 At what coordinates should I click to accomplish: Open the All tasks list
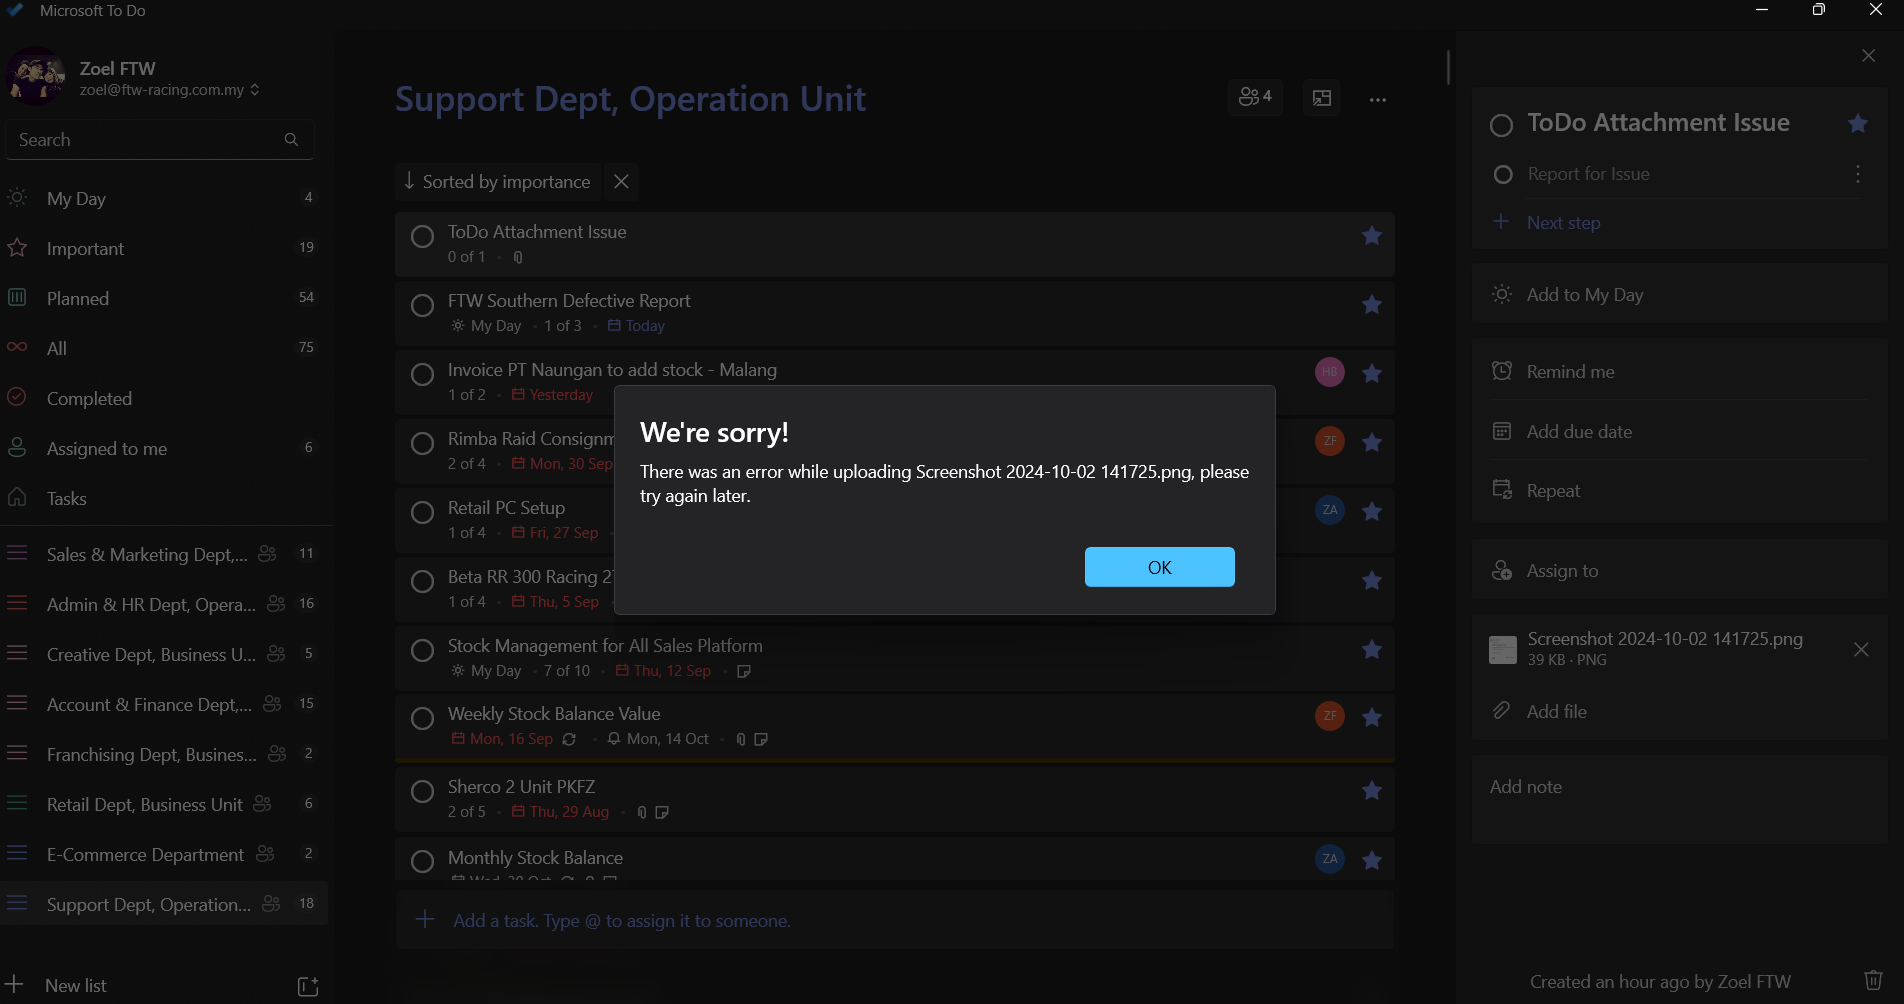pos(164,348)
